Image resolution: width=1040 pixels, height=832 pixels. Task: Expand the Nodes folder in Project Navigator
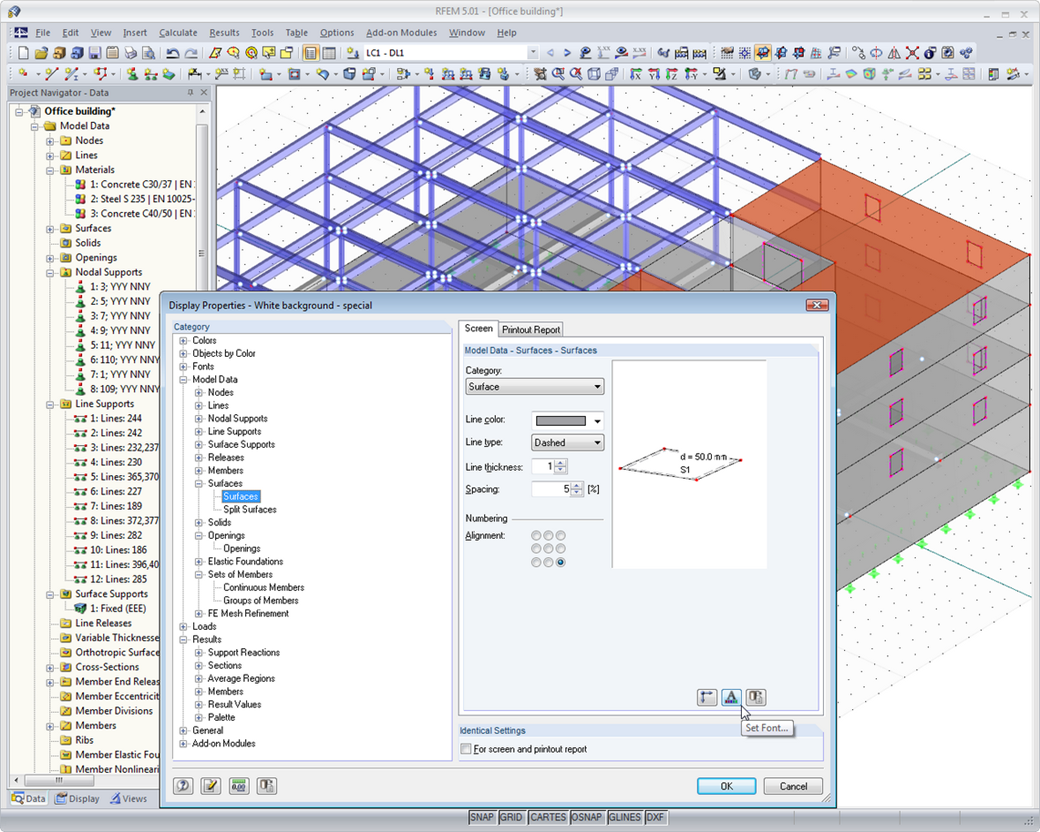coord(50,141)
